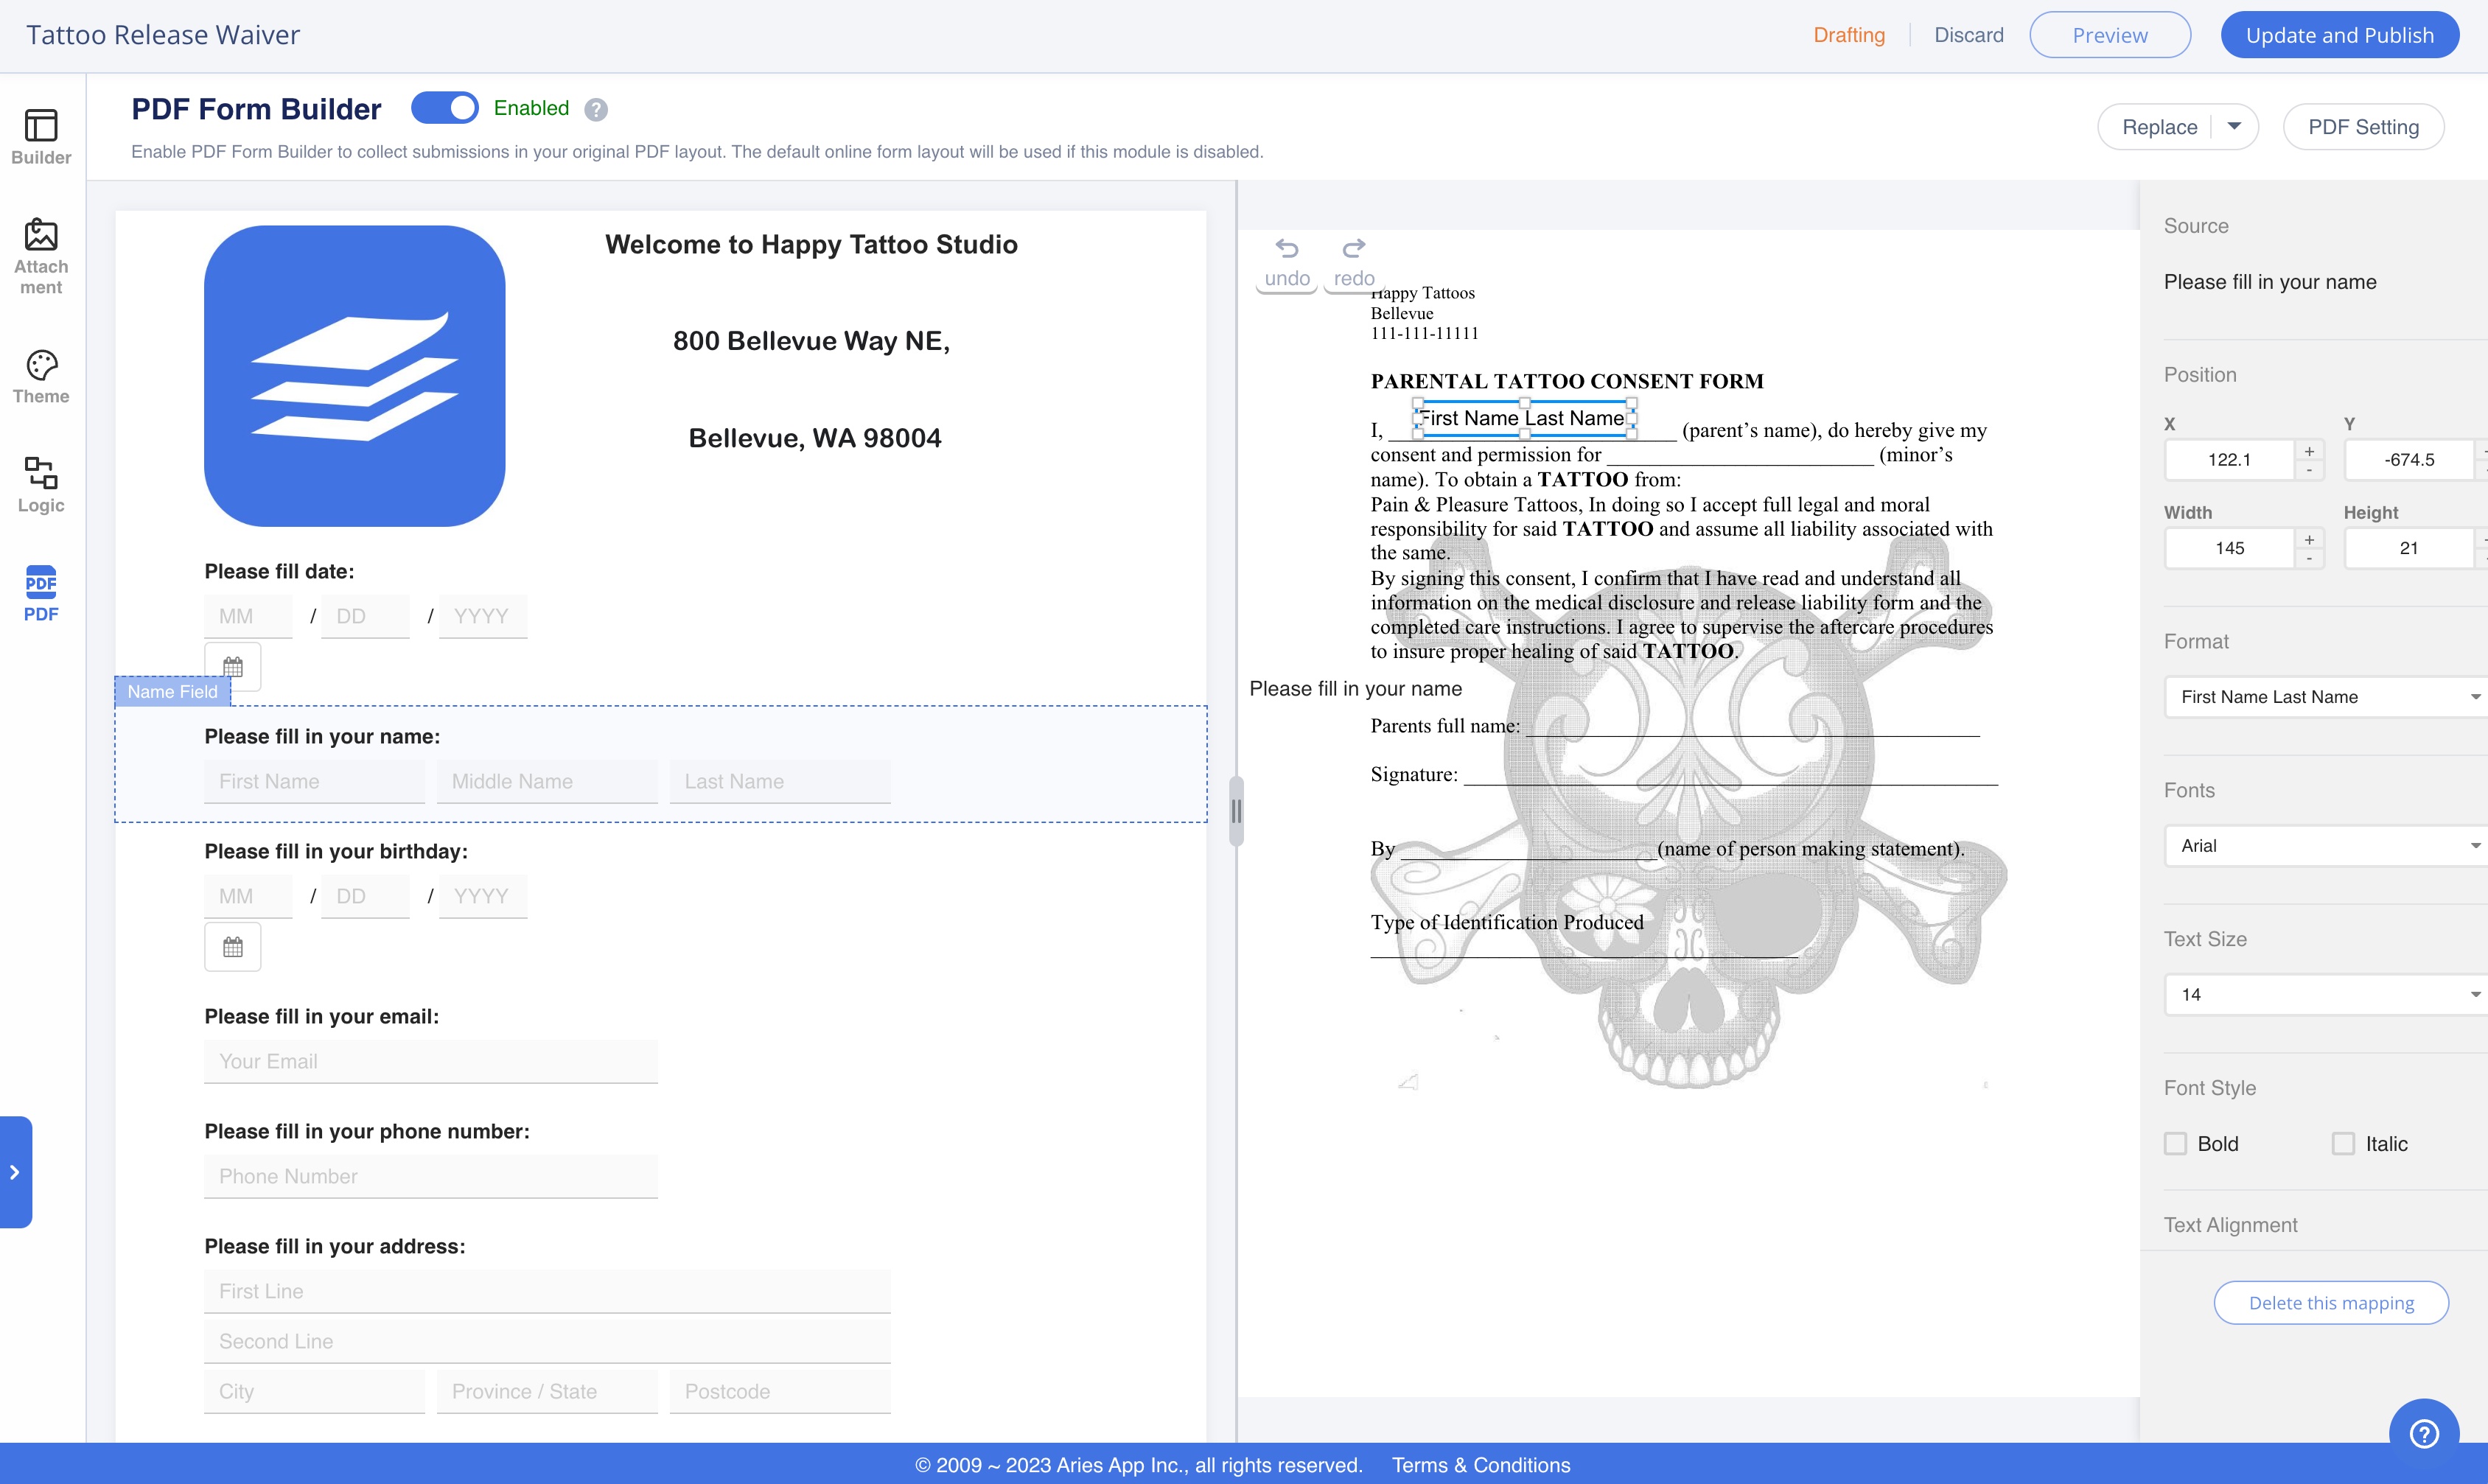
Task: Open the Logic sidebar section
Action: click(41, 486)
